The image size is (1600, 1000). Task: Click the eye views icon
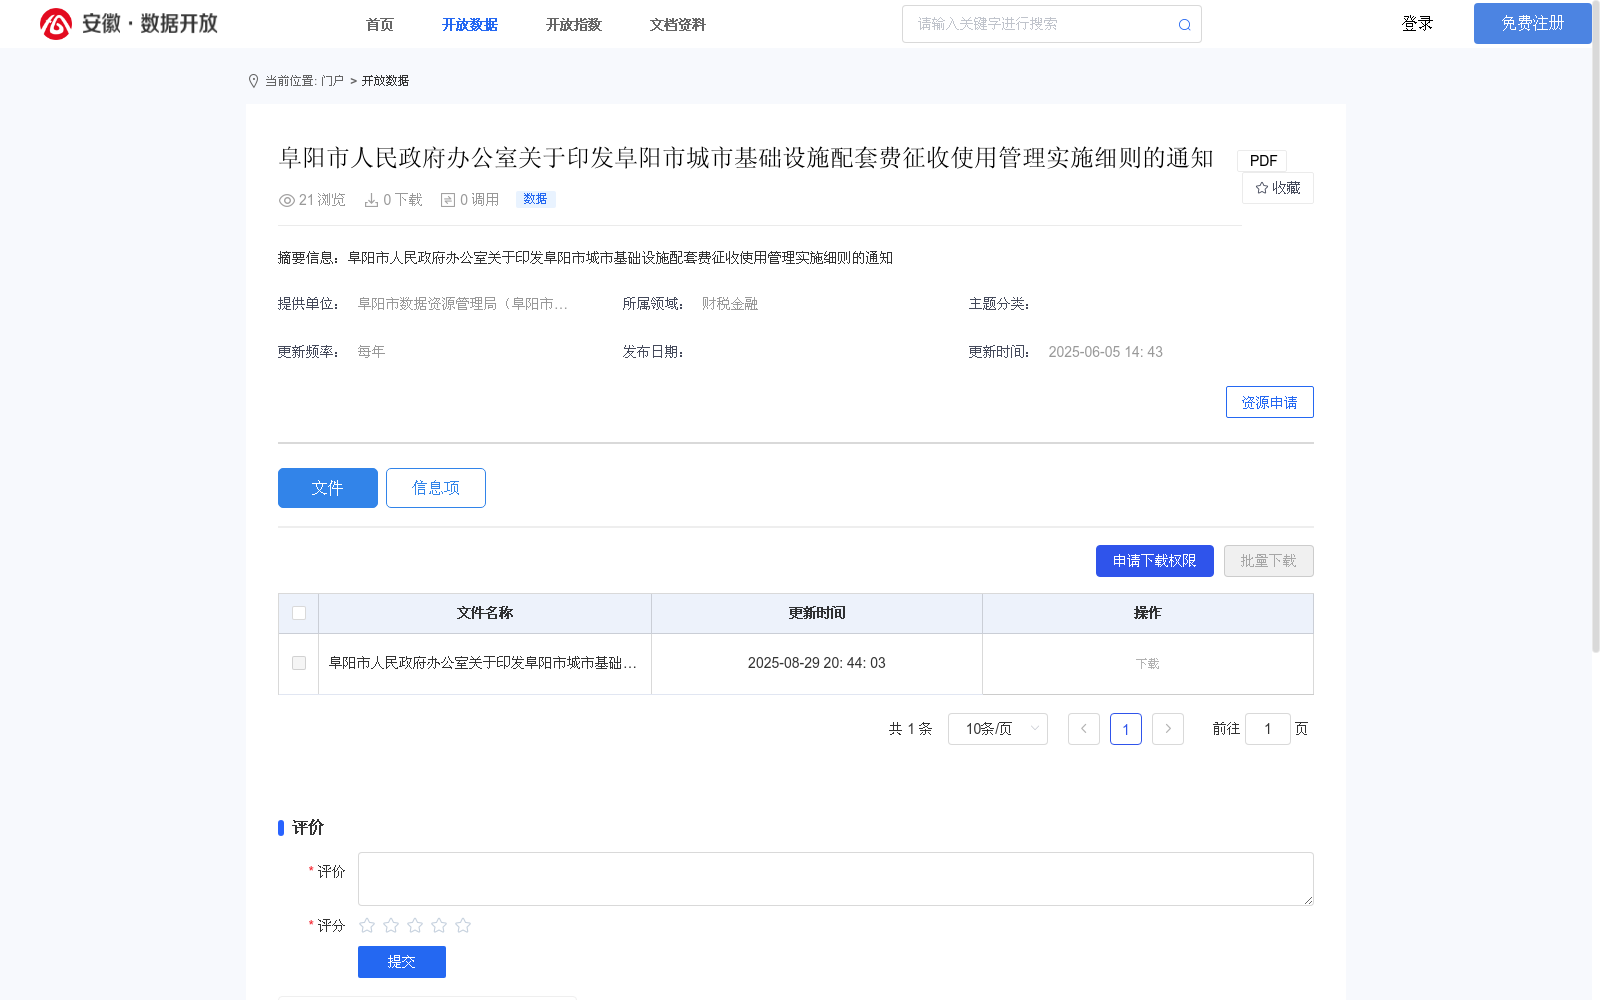pyautogui.click(x=286, y=200)
